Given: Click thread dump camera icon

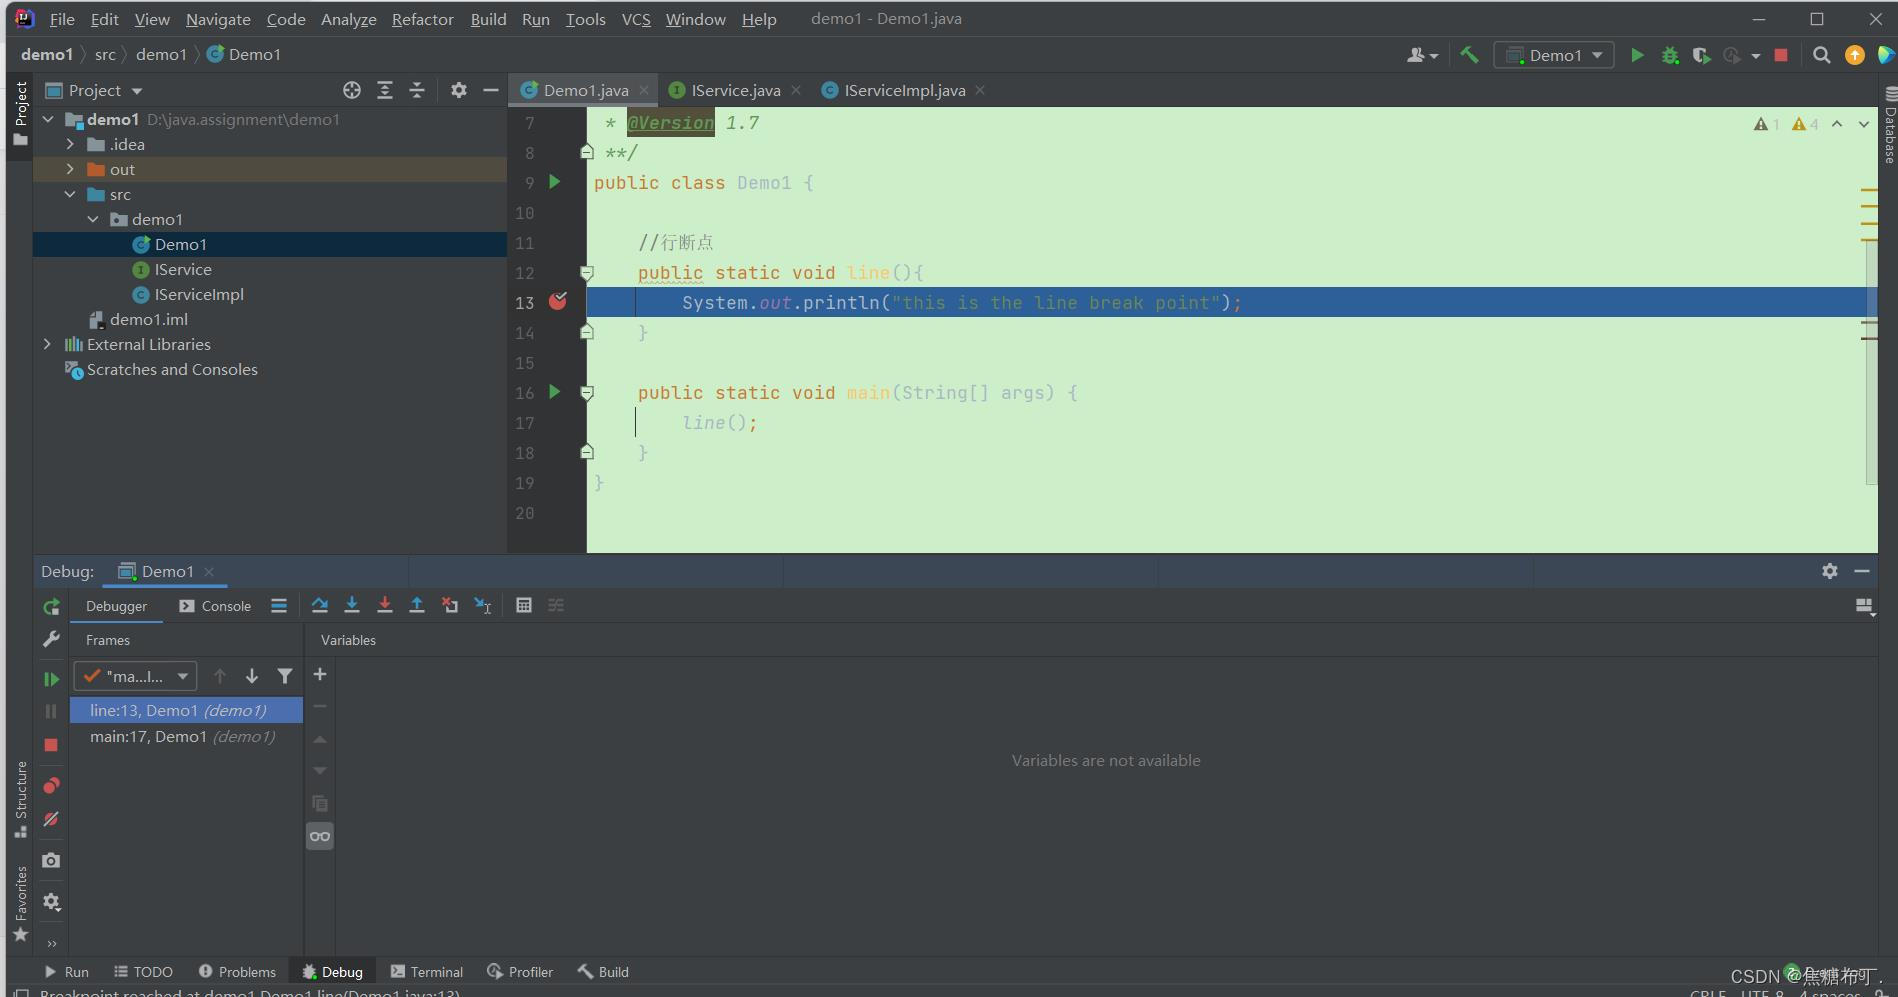Looking at the screenshot, I should 51,860.
